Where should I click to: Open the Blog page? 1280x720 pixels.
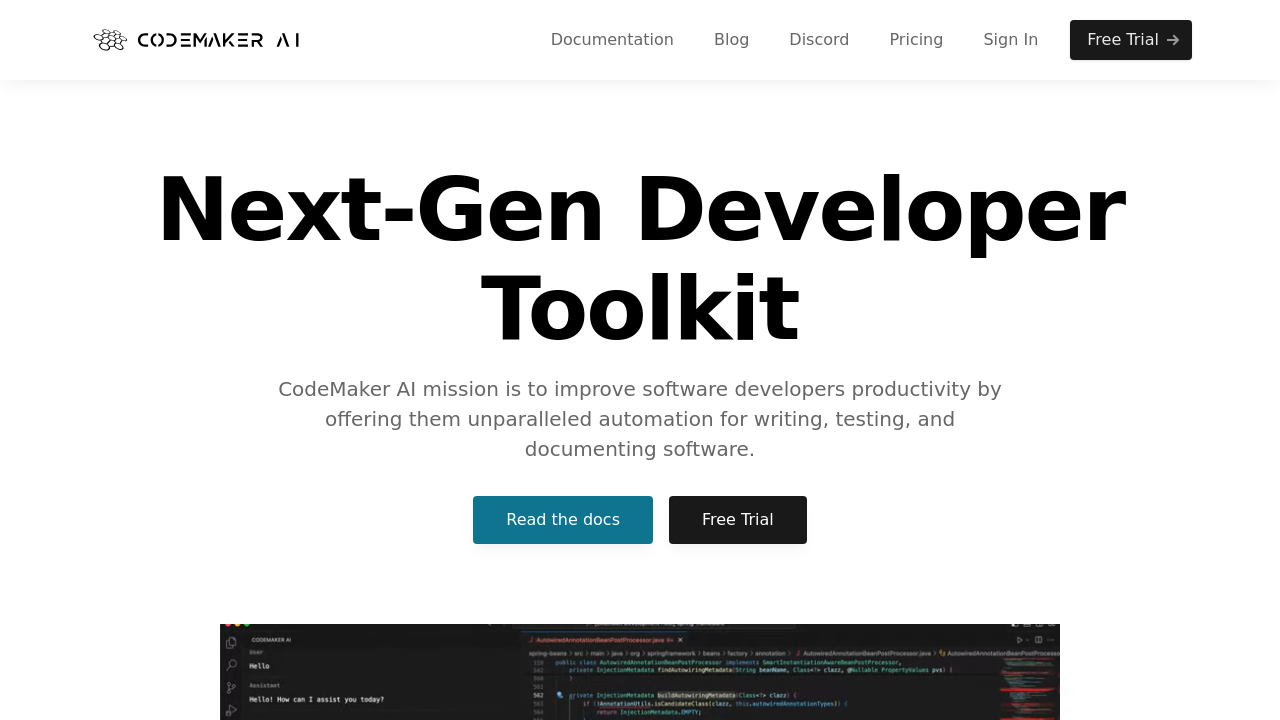(732, 38)
